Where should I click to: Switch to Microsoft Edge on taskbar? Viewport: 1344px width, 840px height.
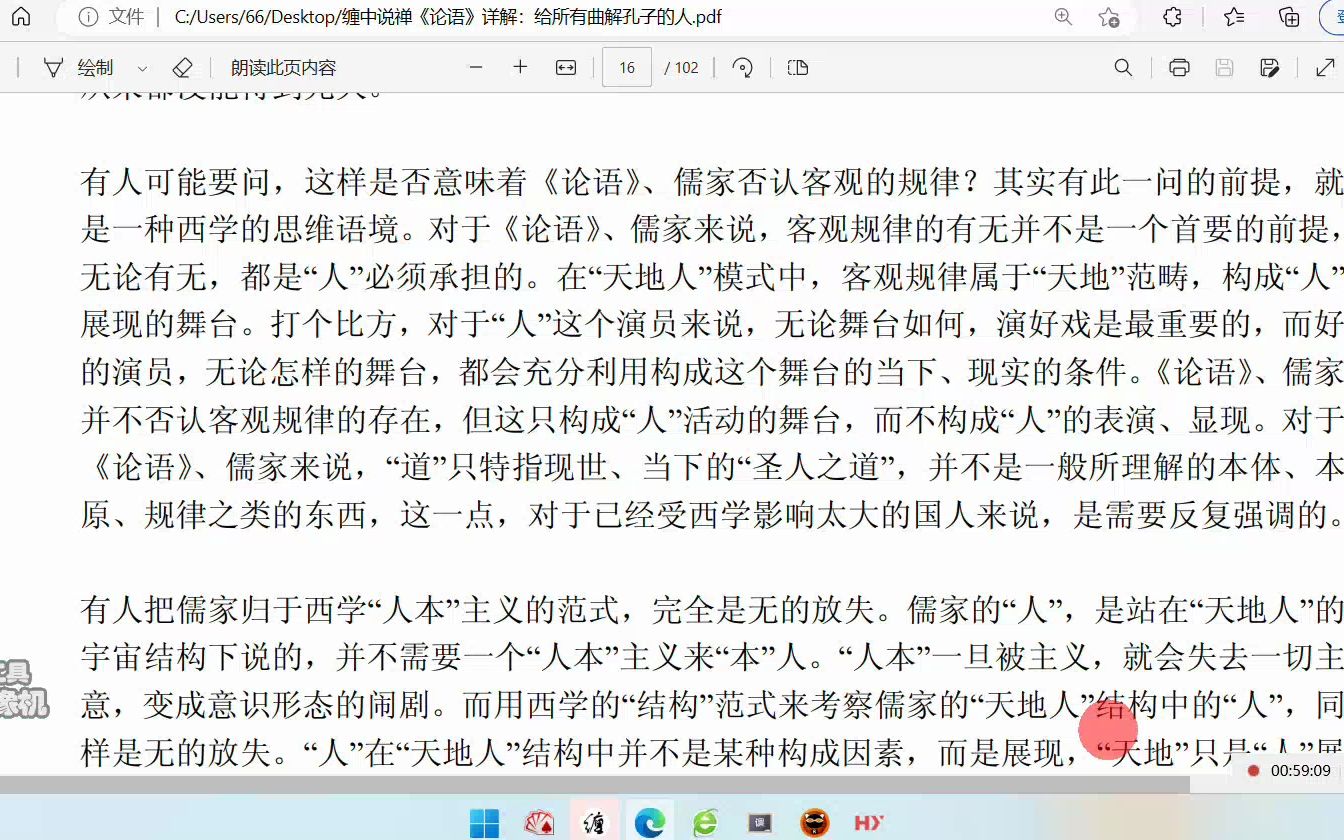tap(650, 823)
